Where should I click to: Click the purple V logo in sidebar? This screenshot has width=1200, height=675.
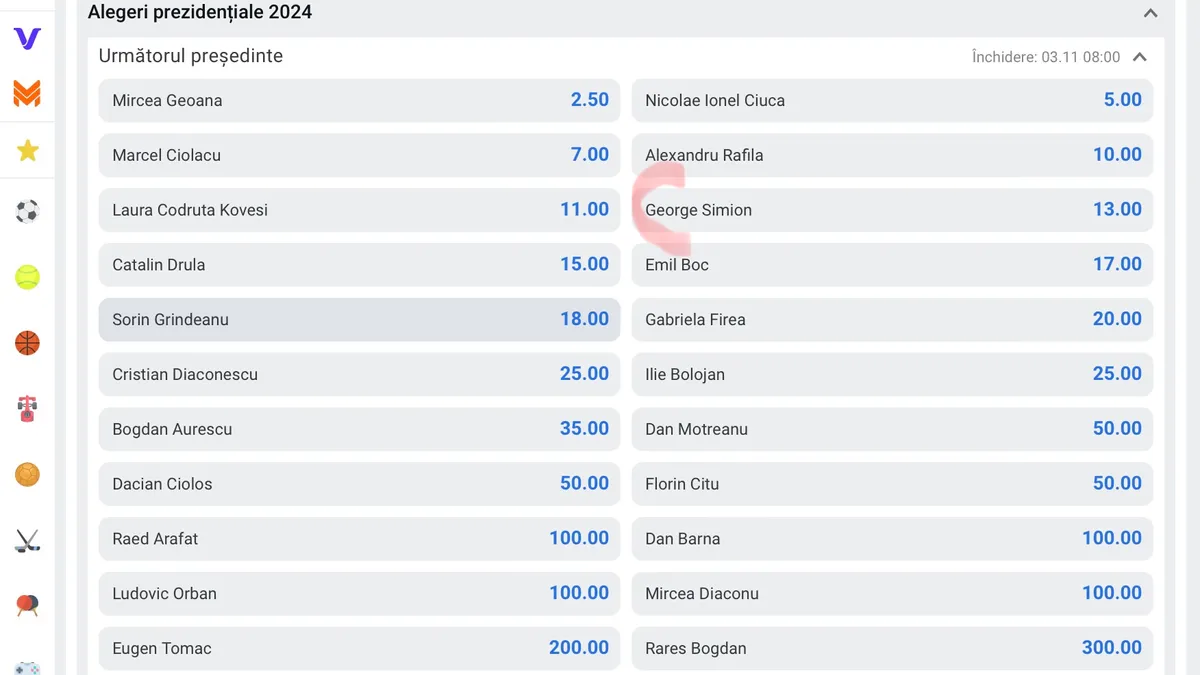pos(27,39)
